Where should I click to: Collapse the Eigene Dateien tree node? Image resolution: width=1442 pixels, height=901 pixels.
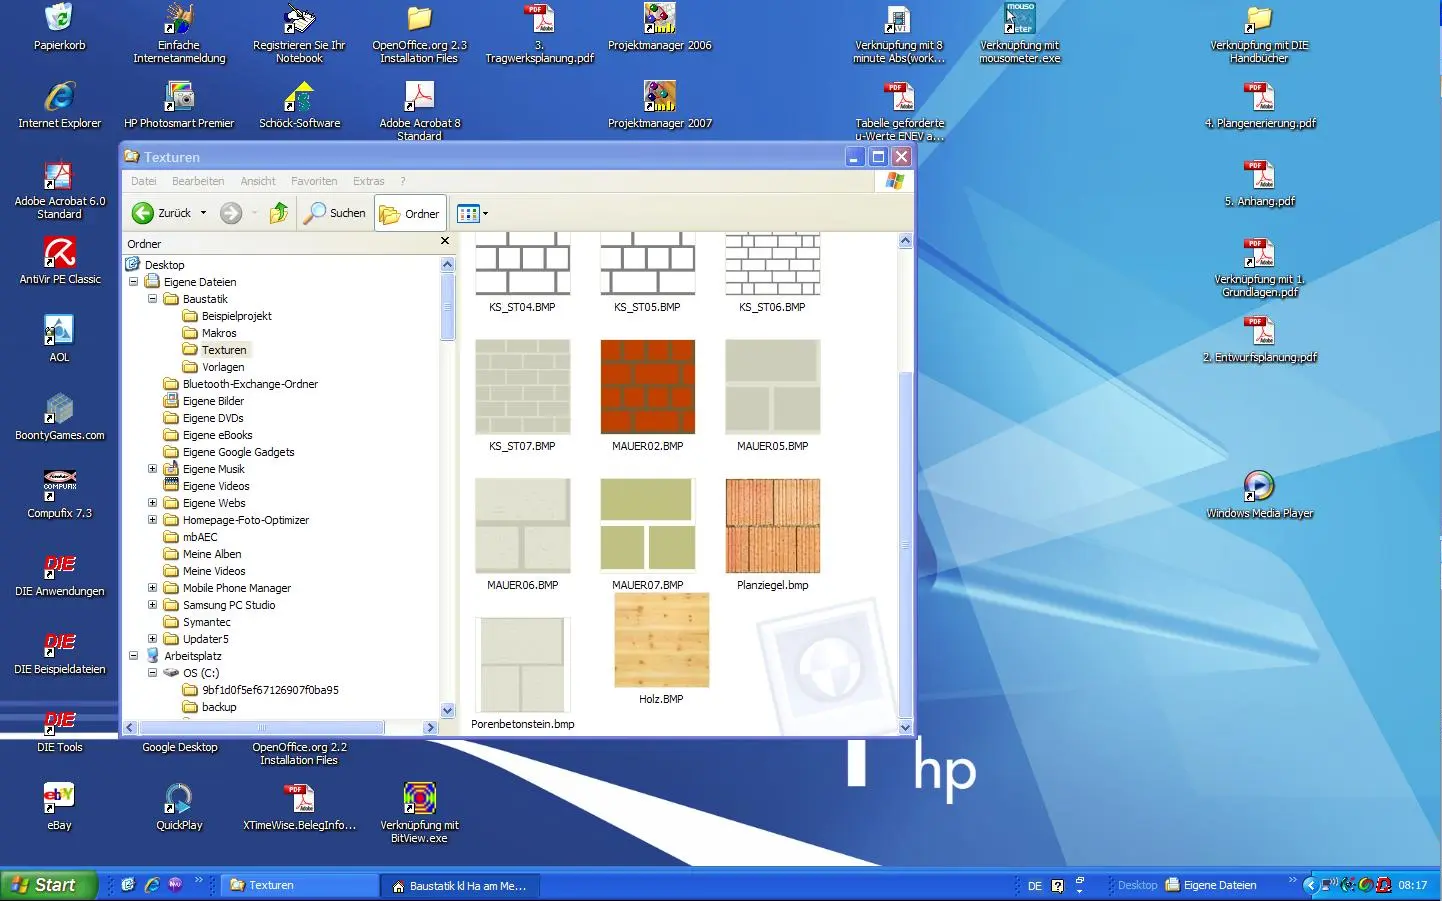[133, 282]
